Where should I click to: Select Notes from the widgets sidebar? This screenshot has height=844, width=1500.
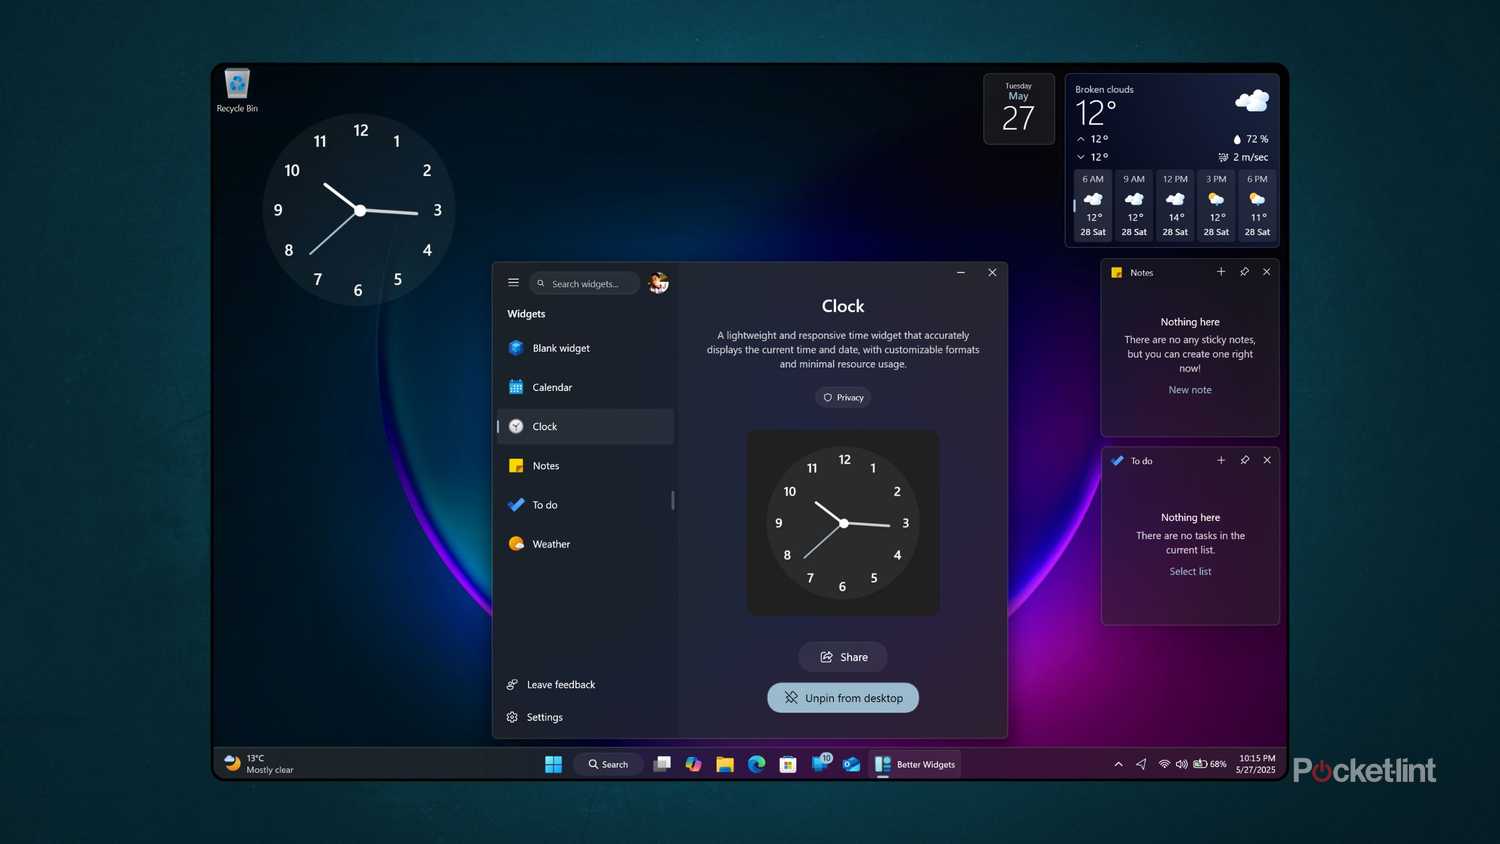[546, 465]
